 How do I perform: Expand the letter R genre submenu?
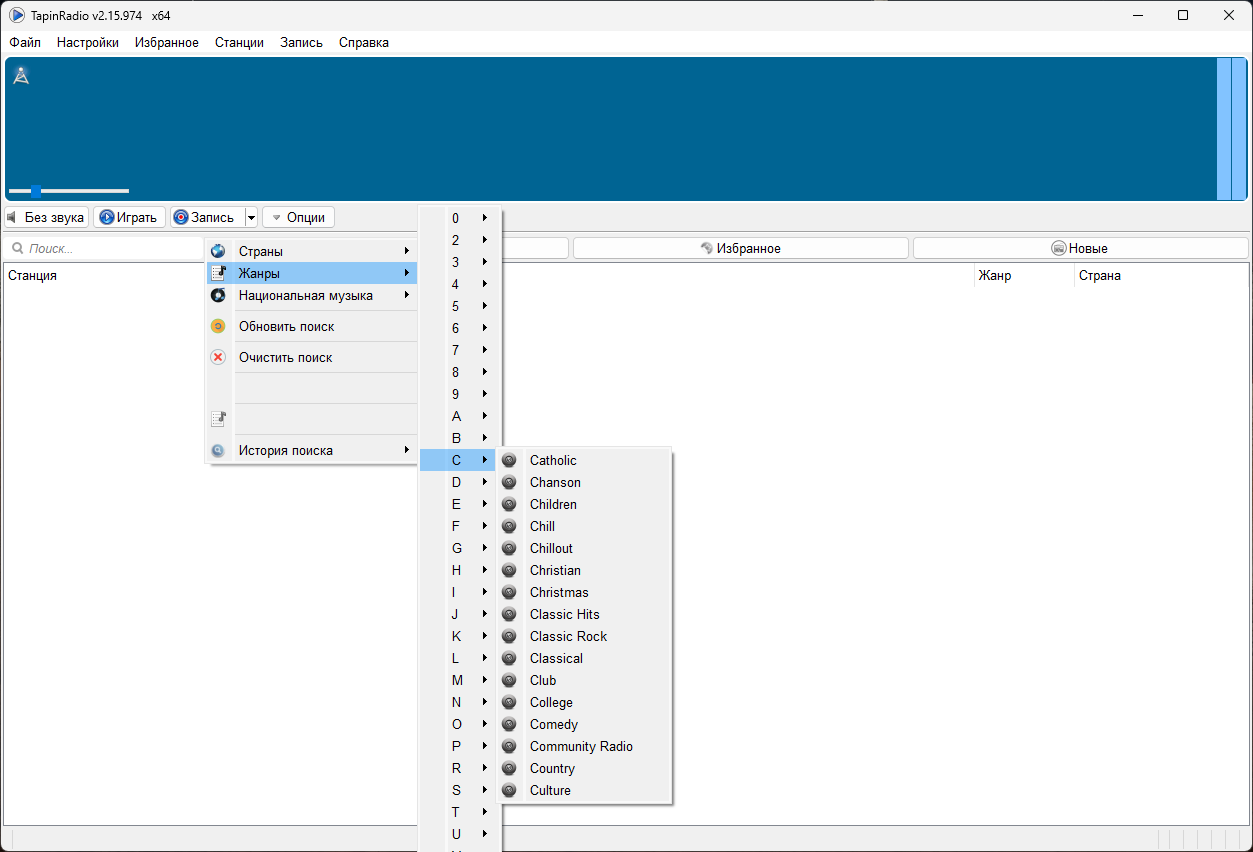pos(459,768)
